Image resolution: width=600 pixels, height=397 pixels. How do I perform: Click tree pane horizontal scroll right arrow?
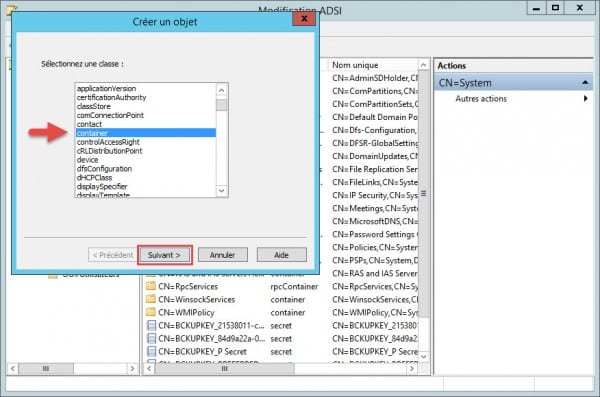point(132,369)
